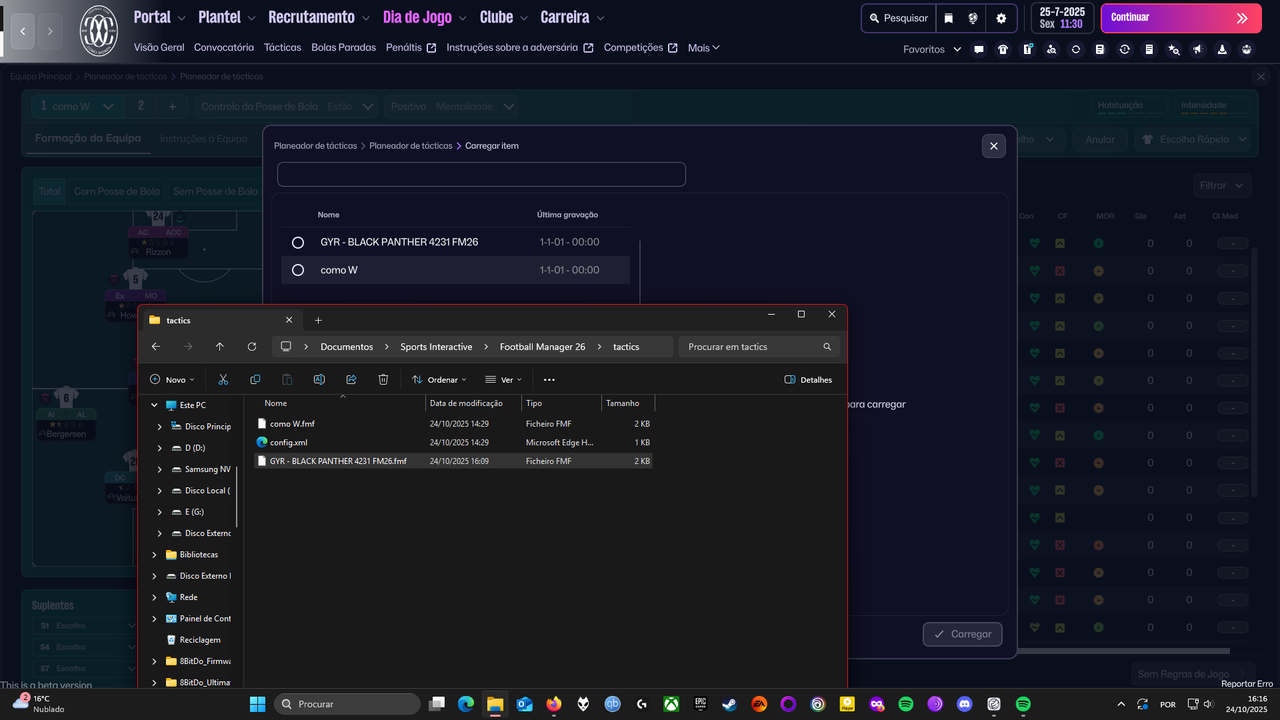Click Documentos in the Explorer breadcrumb
This screenshot has height=720, width=1280.
click(x=347, y=347)
